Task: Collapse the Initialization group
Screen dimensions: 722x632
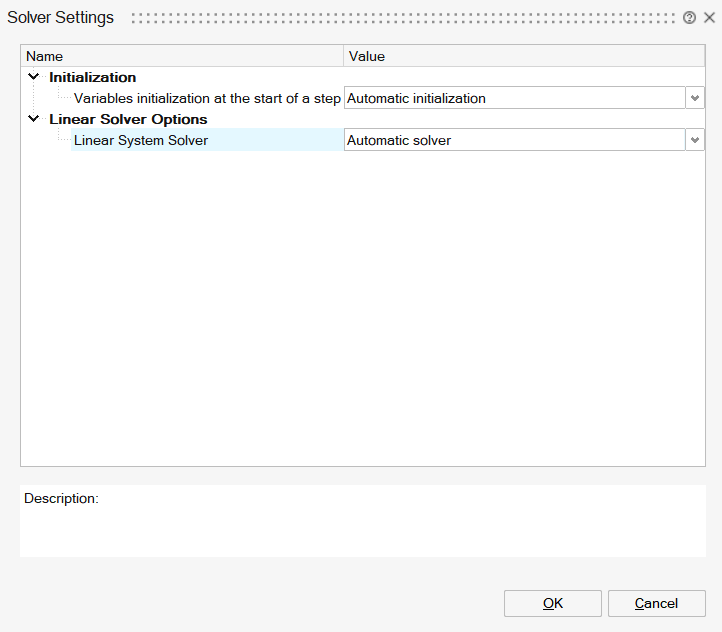Action: coord(34,77)
